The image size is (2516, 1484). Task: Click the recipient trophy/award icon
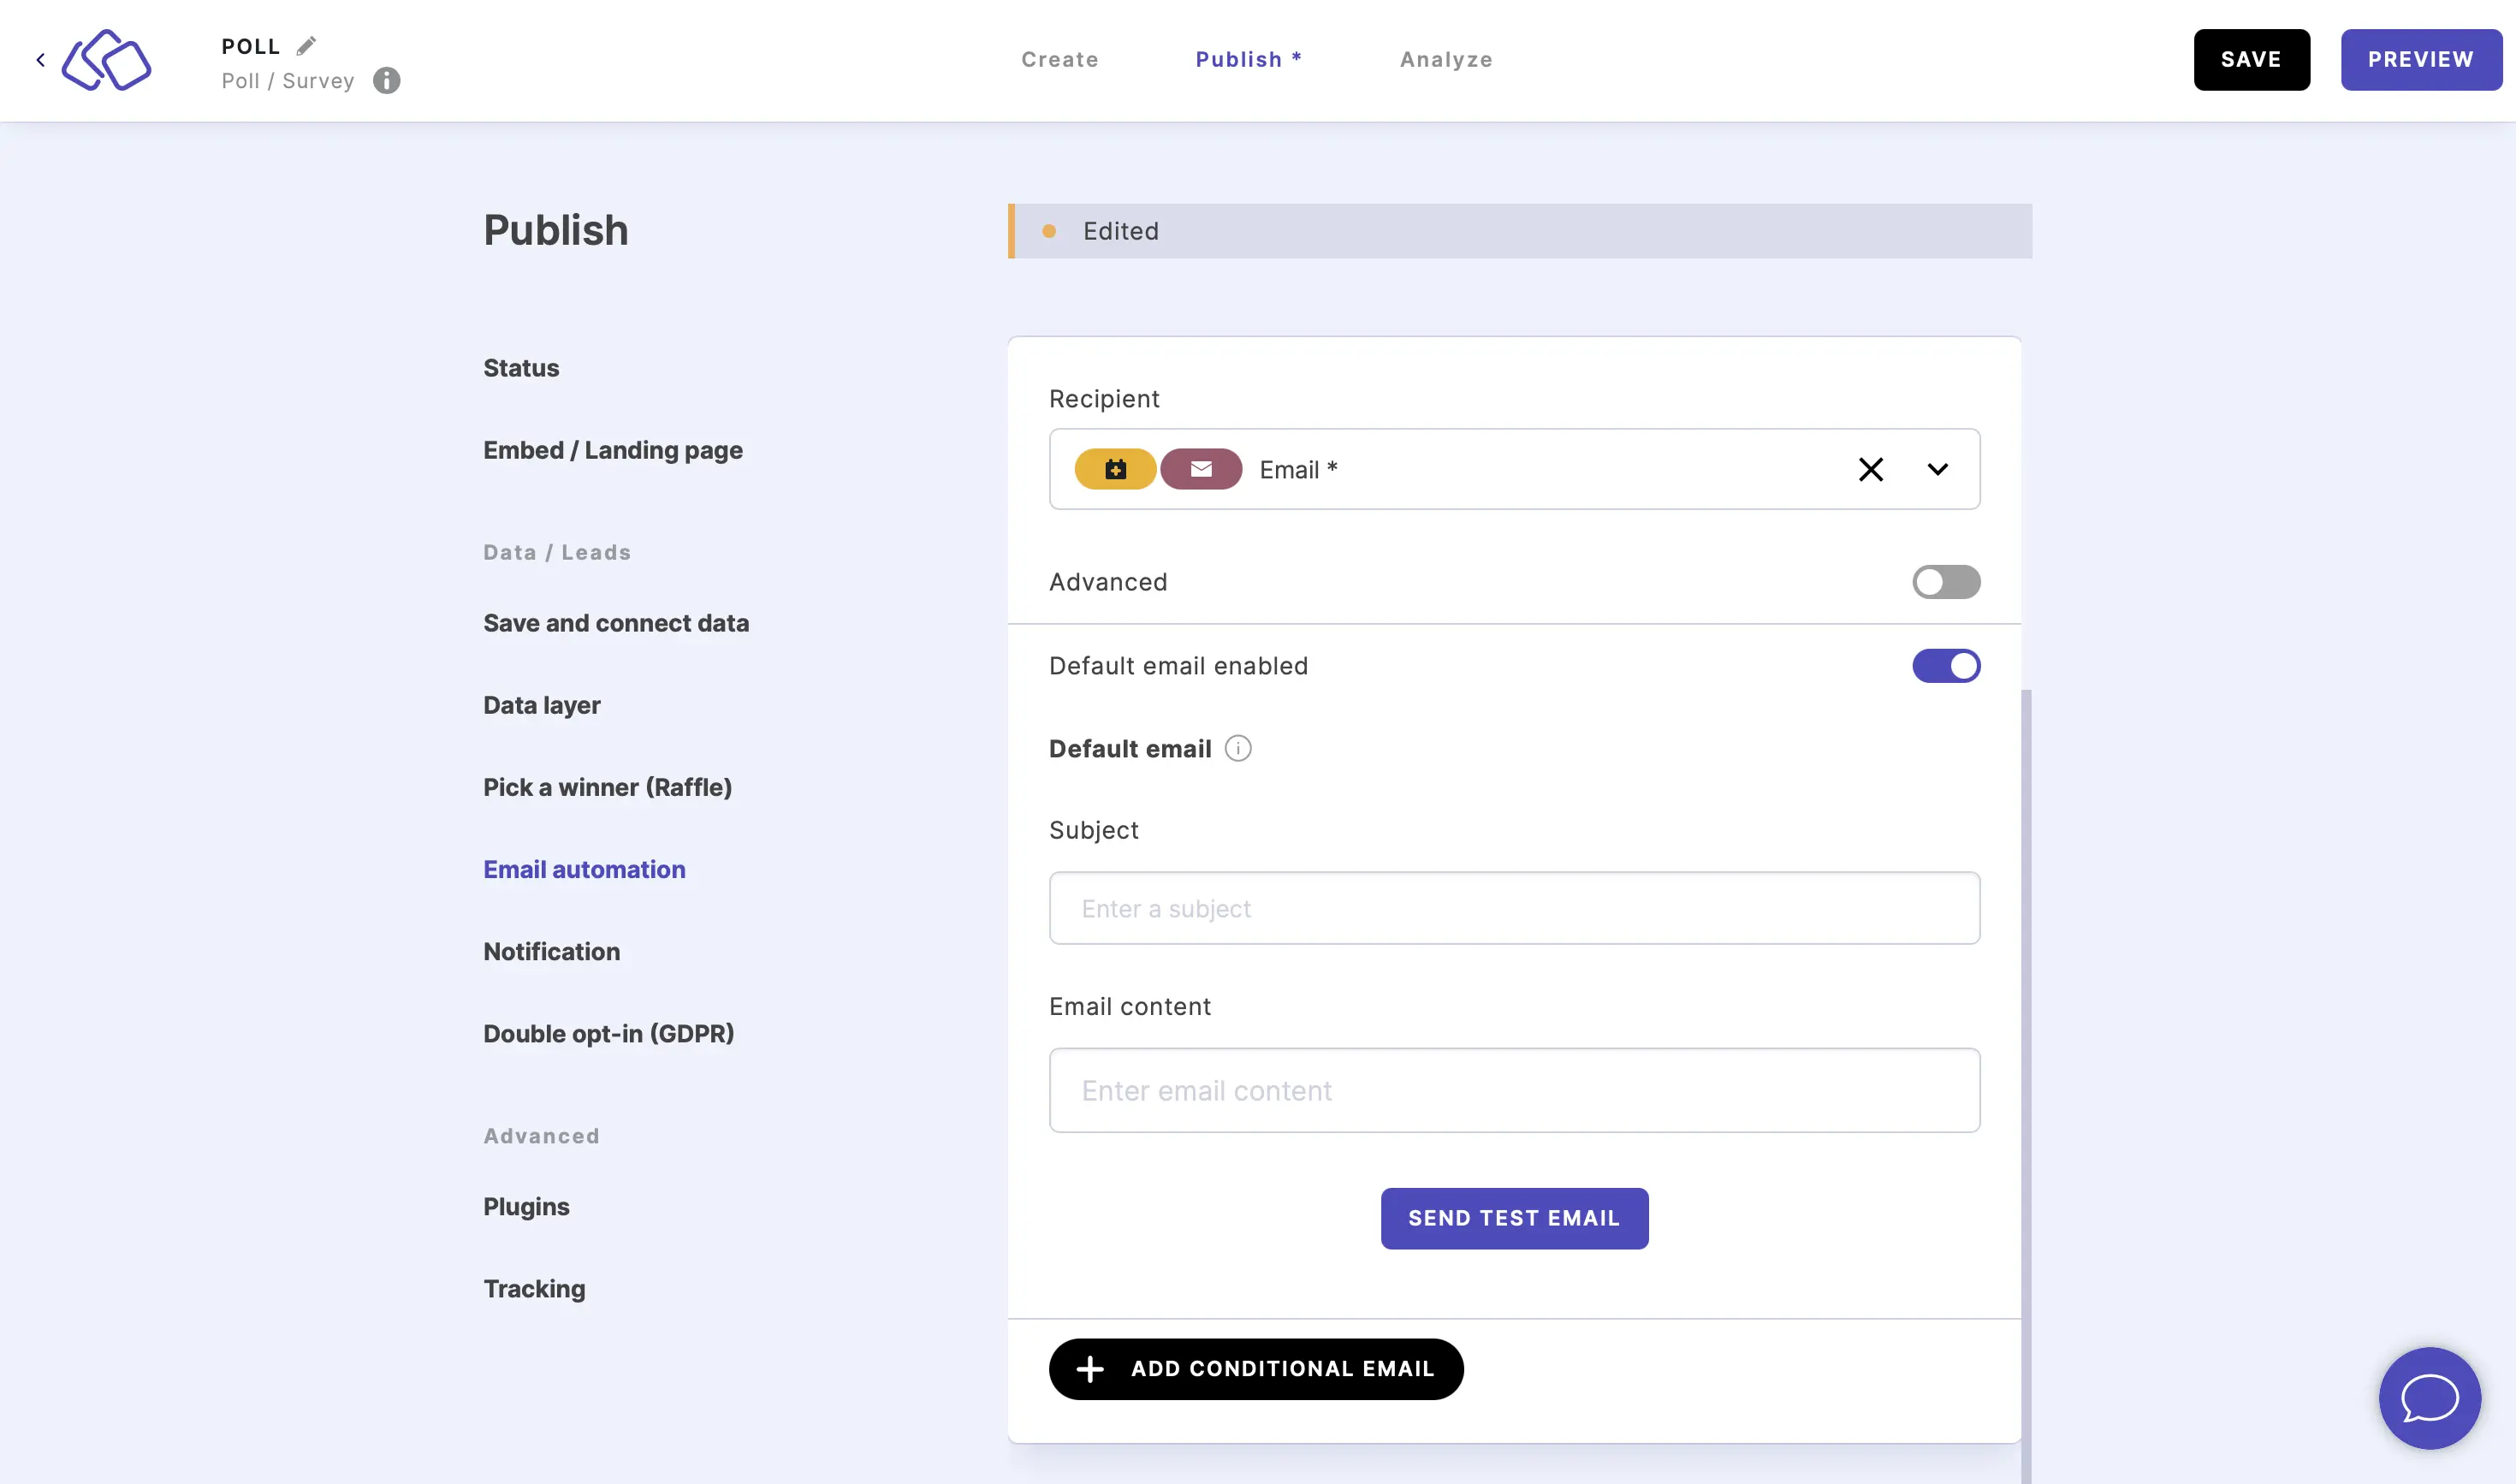(x=1116, y=468)
